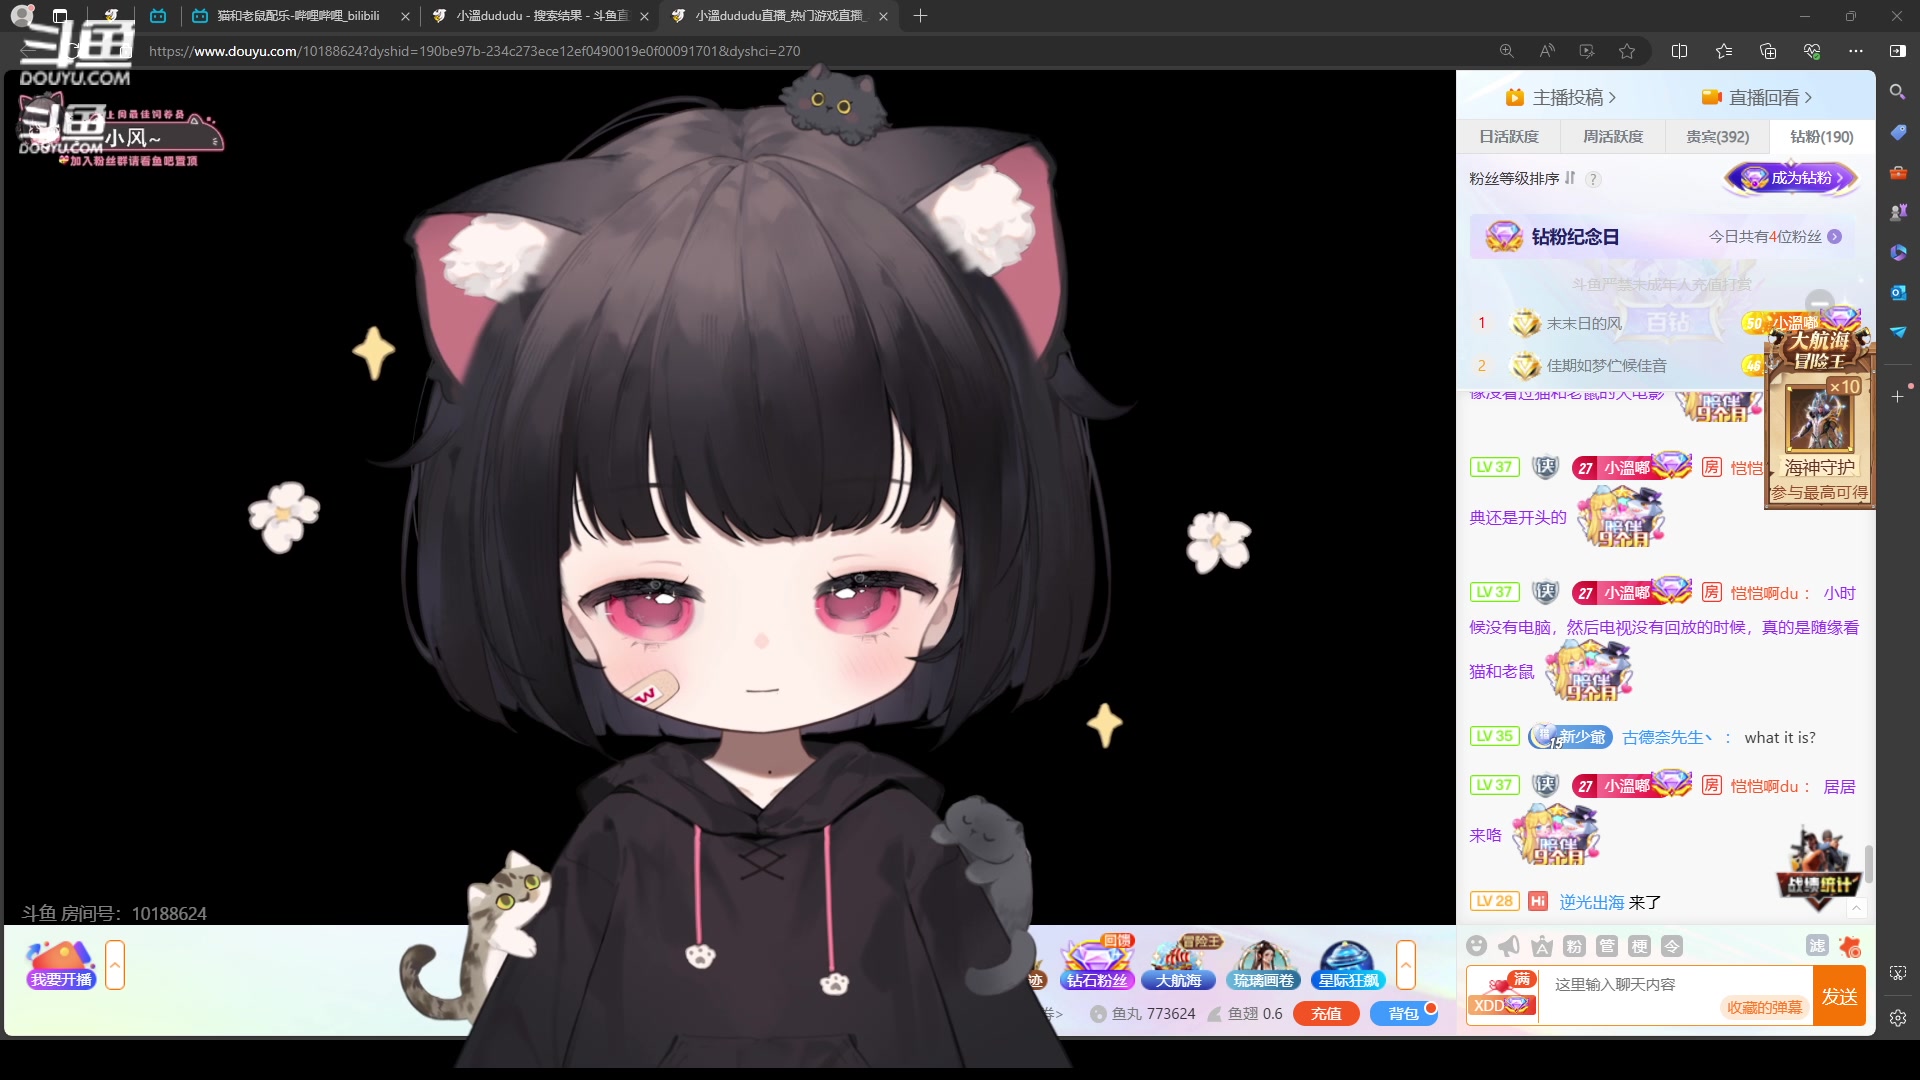The height and width of the screenshot is (1080, 1920).
Task: Open Edge sidebar Outlook icon
Action: 1897,292
